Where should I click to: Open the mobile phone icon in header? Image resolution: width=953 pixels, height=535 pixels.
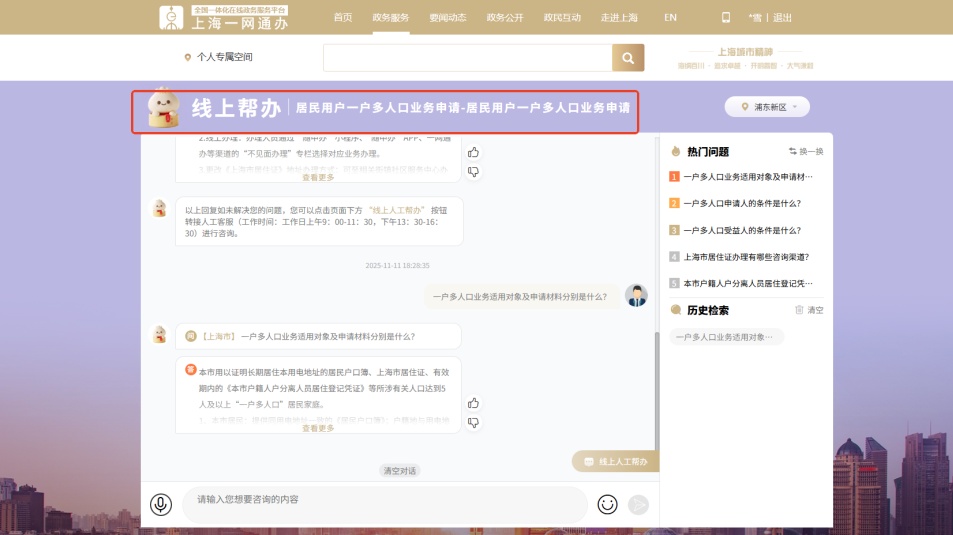(x=726, y=17)
